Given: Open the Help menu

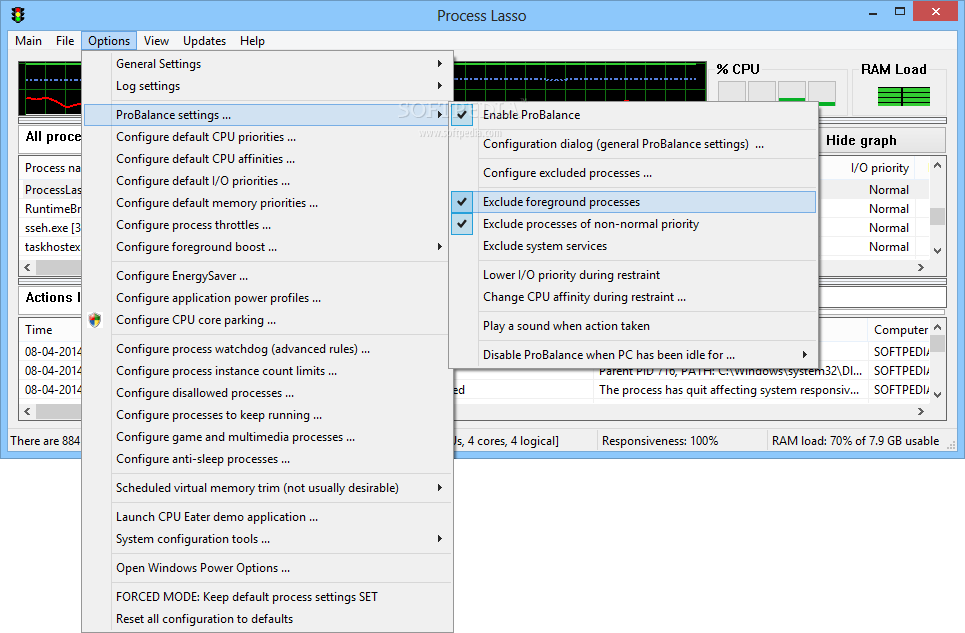Looking at the screenshot, I should click(x=252, y=41).
